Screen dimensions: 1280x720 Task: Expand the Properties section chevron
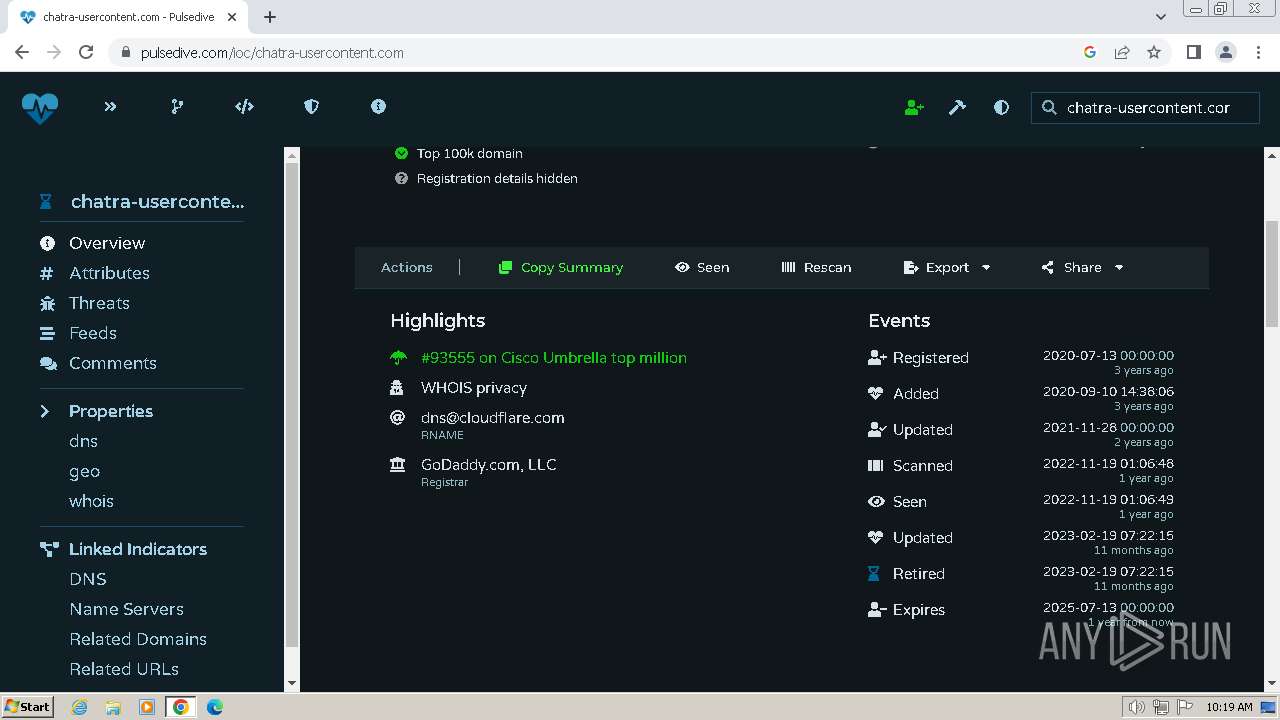point(45,411)
